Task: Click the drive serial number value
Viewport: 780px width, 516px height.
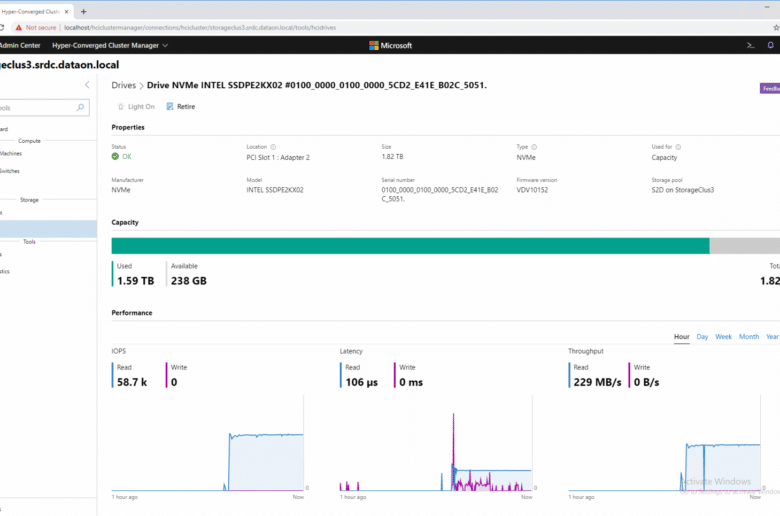Action: point(440,194)
